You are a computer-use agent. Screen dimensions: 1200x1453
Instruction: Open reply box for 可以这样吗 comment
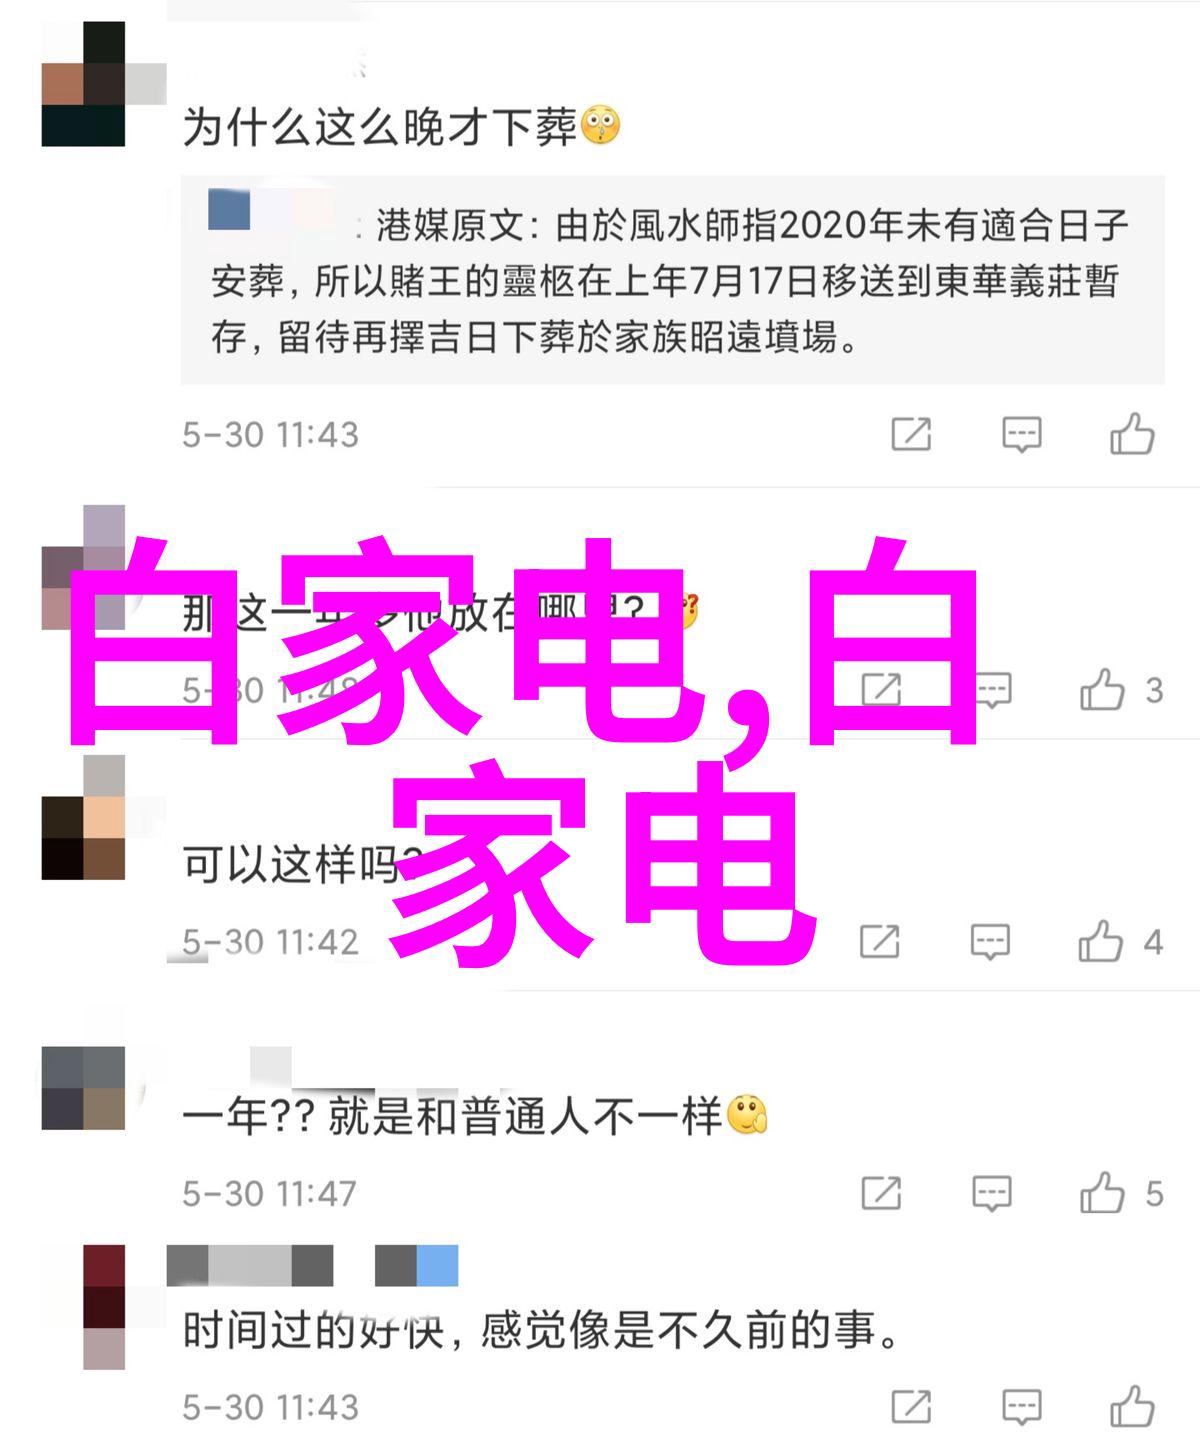(x=990, y=942)
